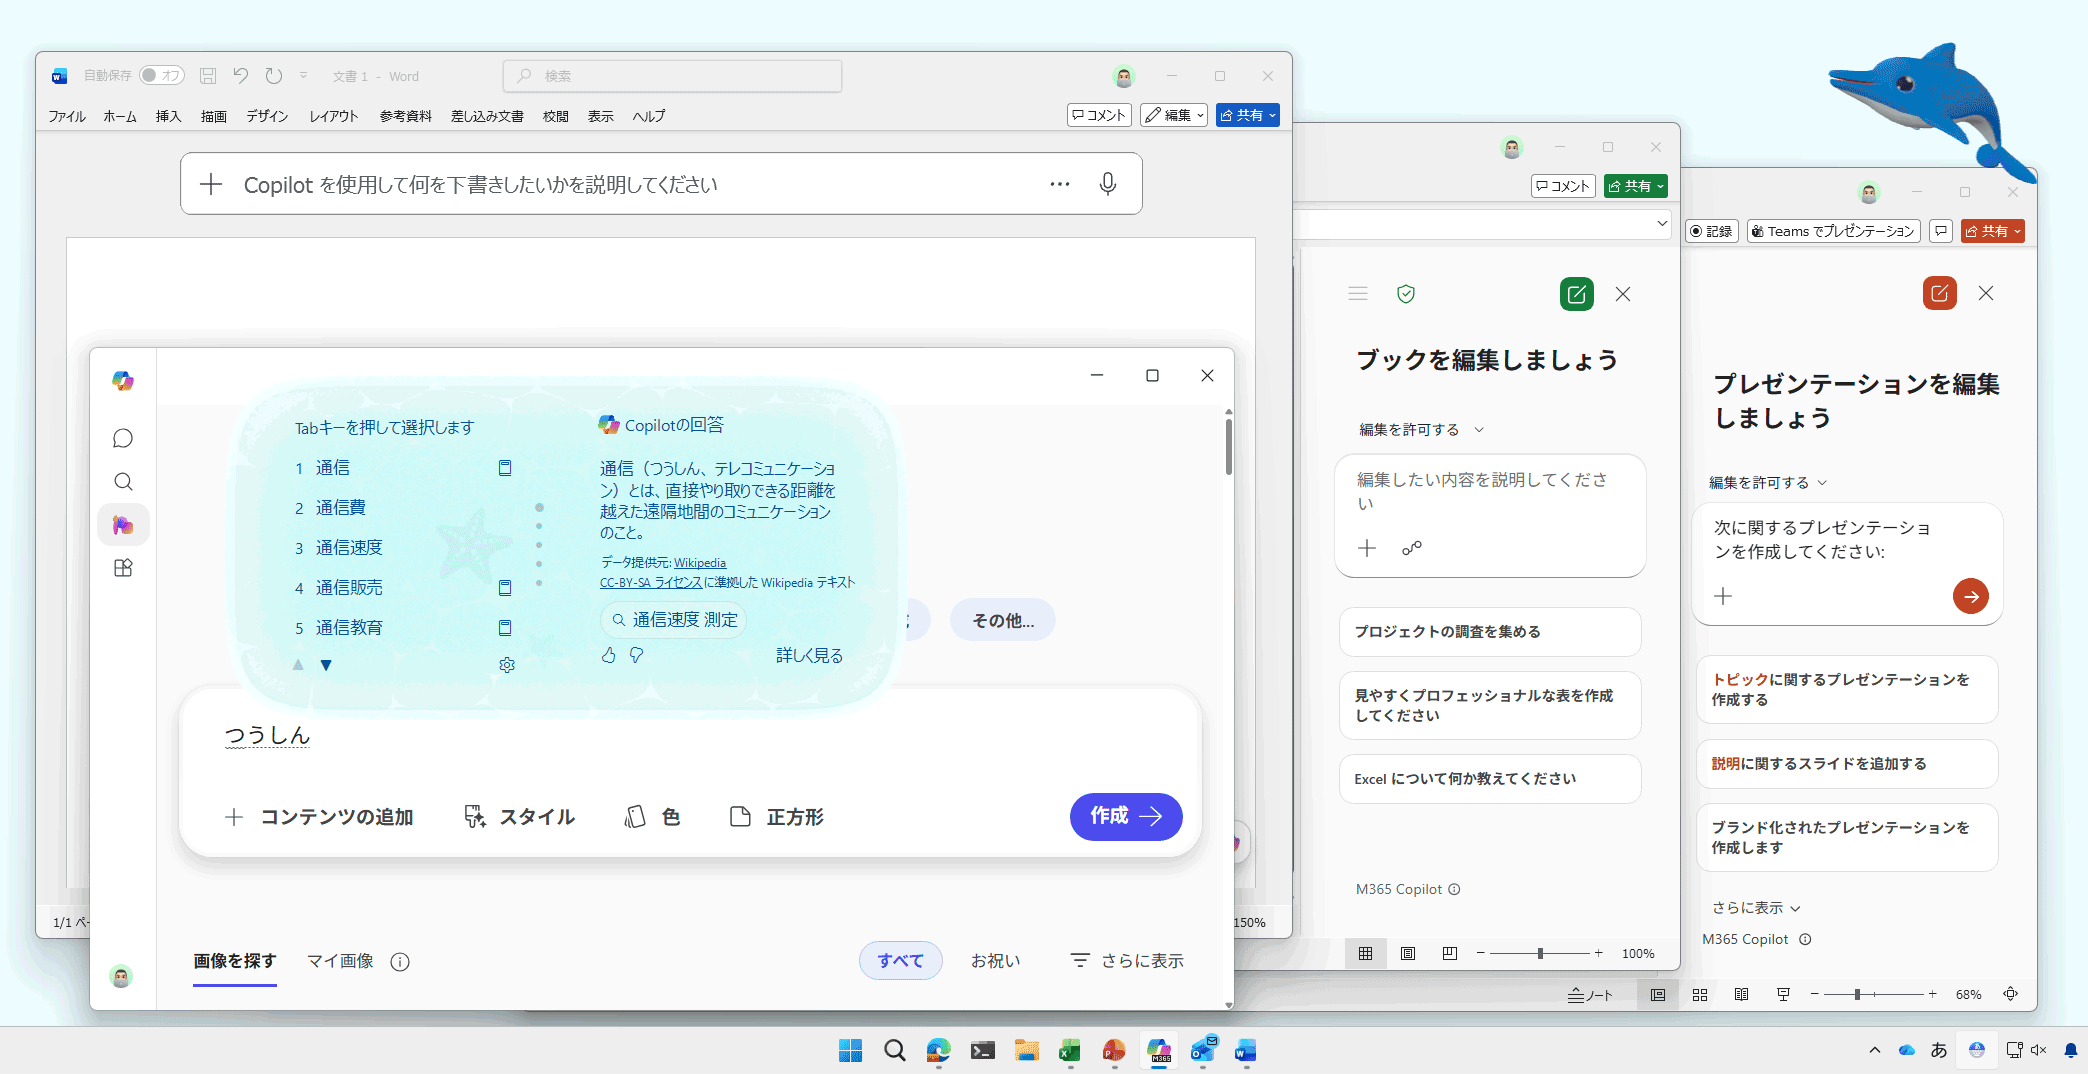2088x1074 pixels.
Task: Open the ファイル menu in Word
Action: 67,116
